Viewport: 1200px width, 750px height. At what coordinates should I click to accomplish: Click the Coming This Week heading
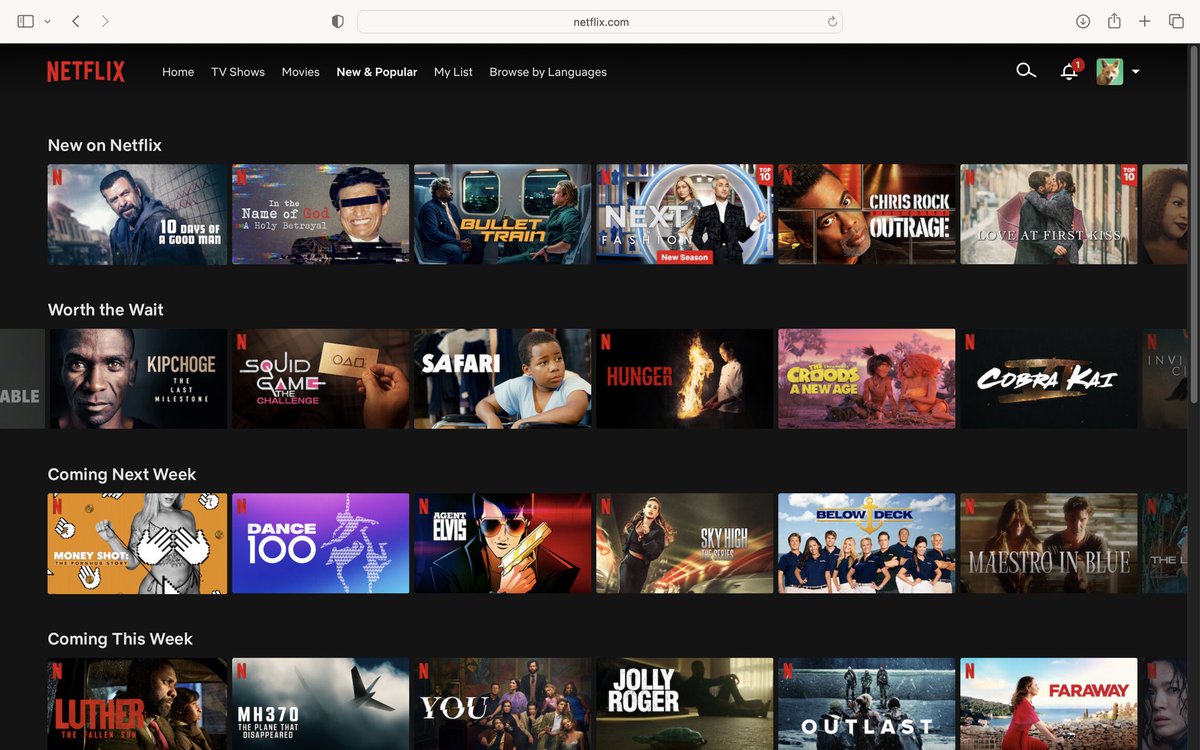[x=120, y=639]
